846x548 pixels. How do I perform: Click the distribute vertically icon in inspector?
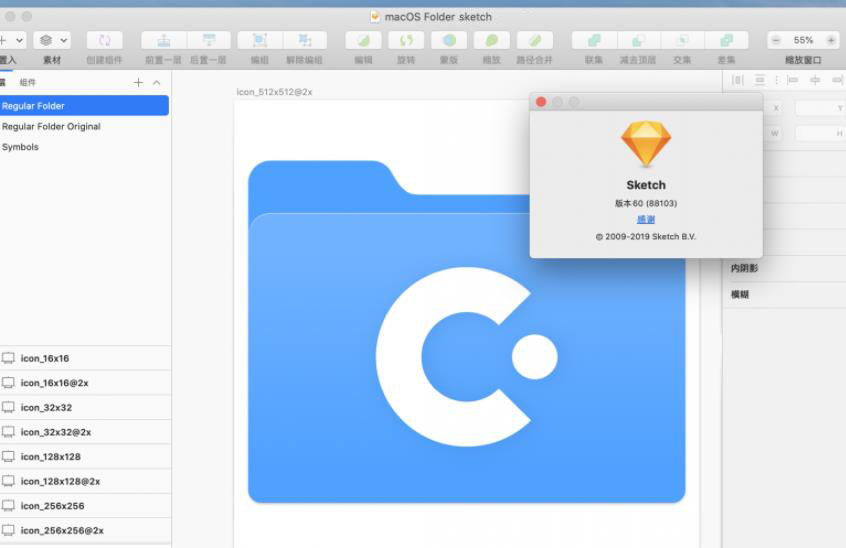click(x=760, y=80)
